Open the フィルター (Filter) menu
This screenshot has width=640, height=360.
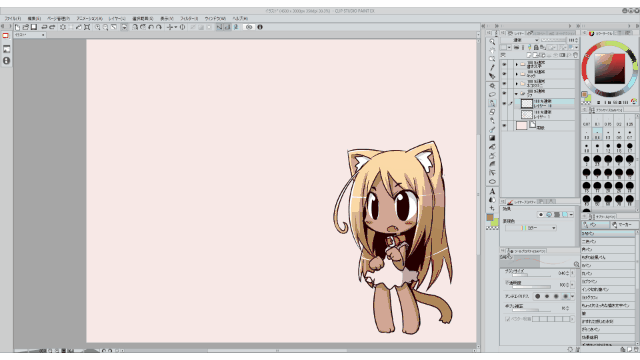tap(189, 18)
